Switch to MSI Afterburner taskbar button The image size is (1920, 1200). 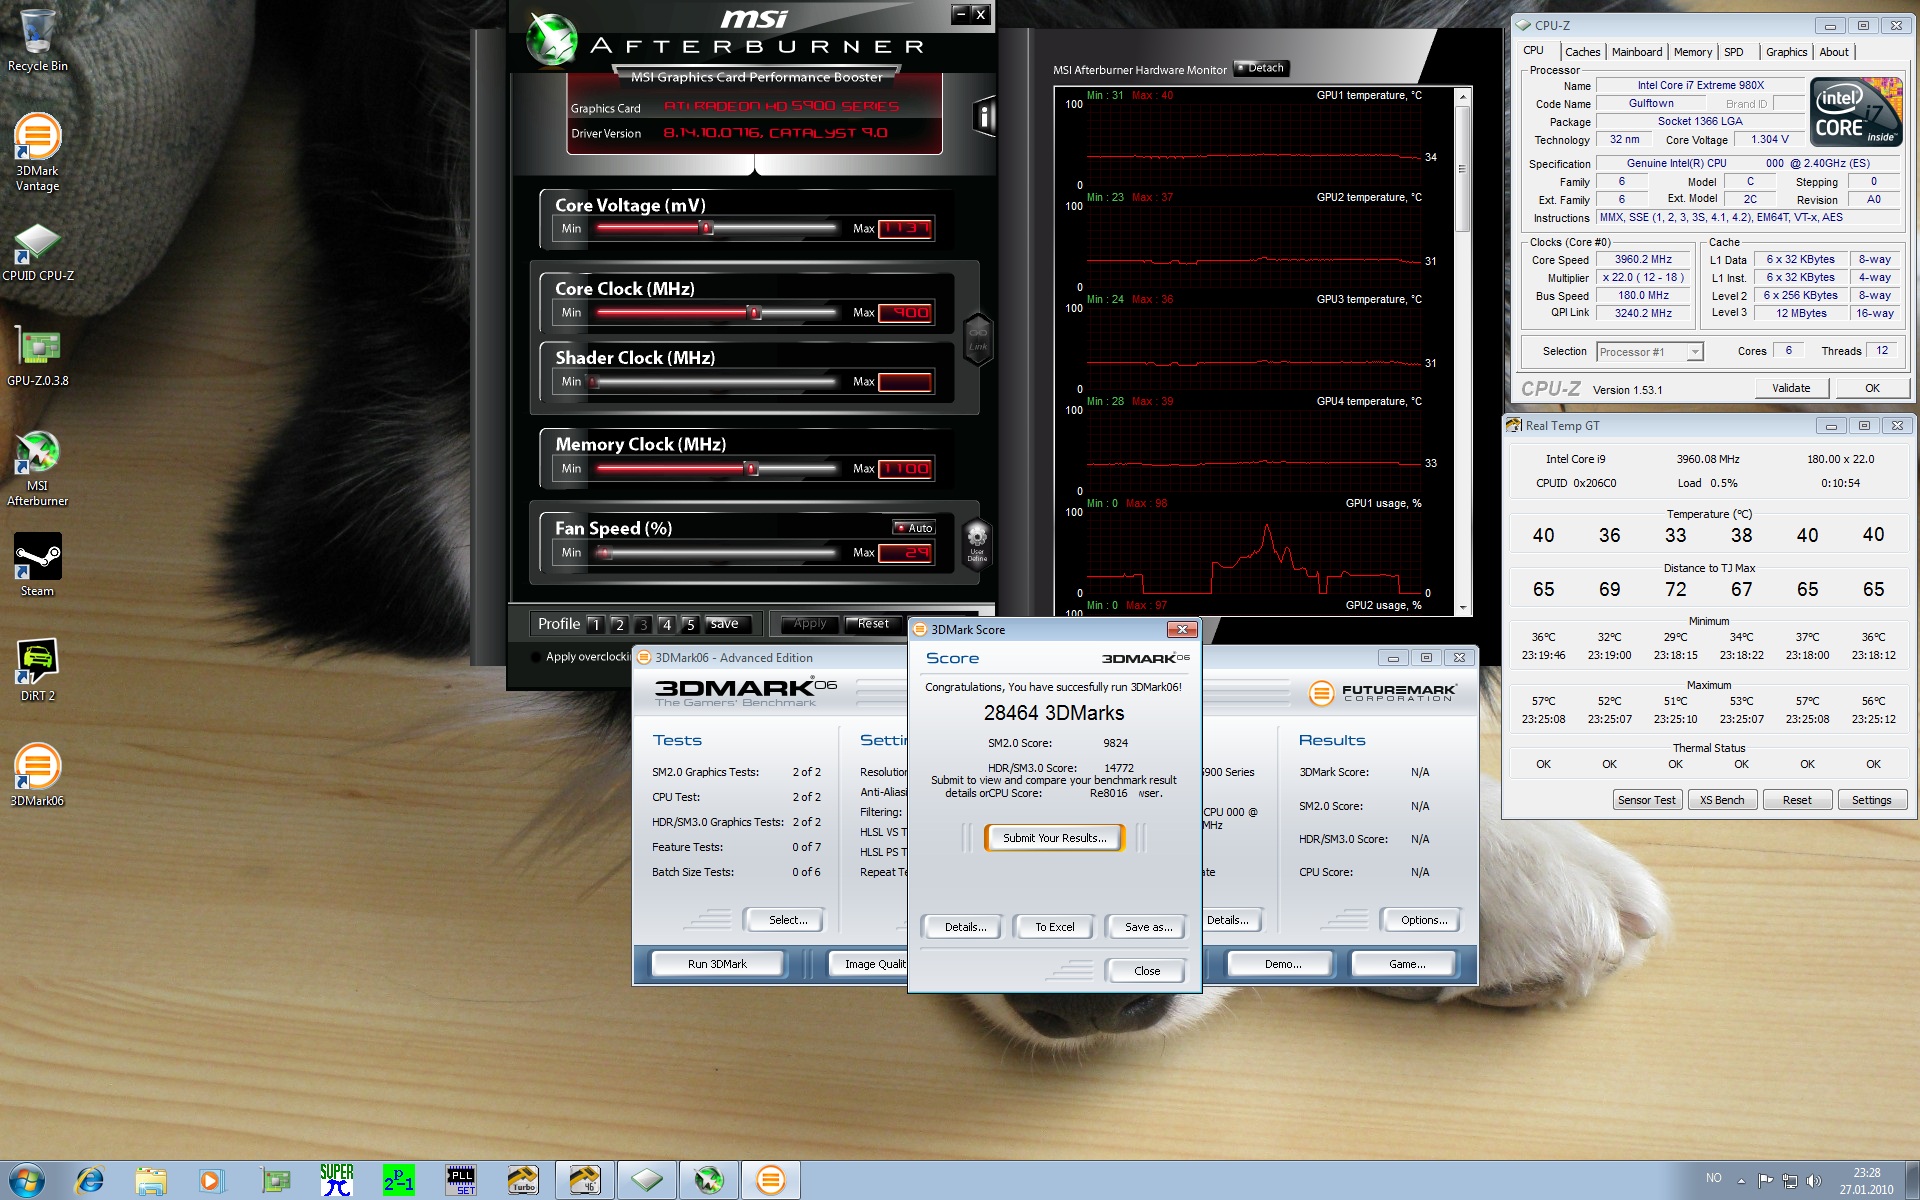click(x=709, y=1181)
